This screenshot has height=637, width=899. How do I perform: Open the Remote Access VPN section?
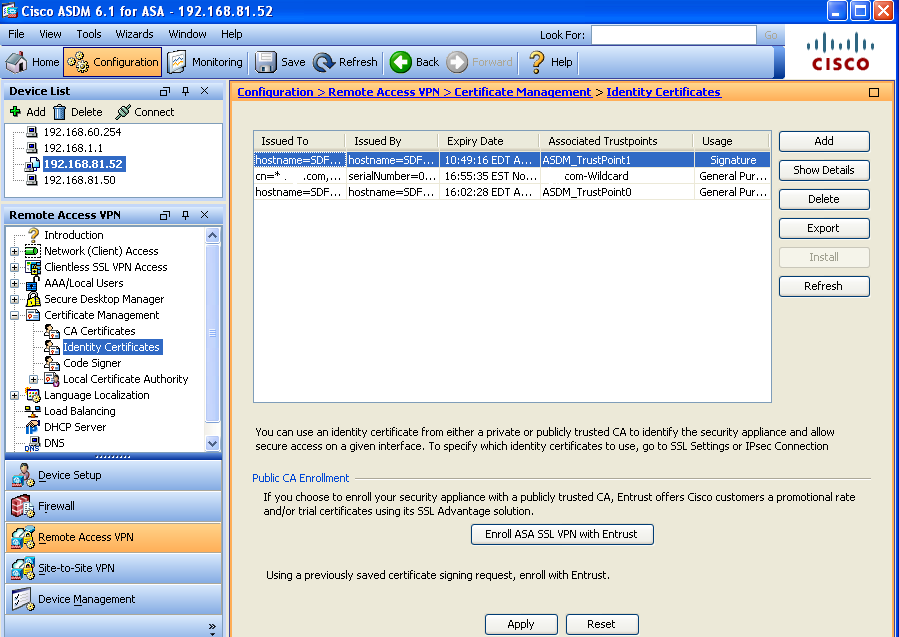tap(114, 537)
